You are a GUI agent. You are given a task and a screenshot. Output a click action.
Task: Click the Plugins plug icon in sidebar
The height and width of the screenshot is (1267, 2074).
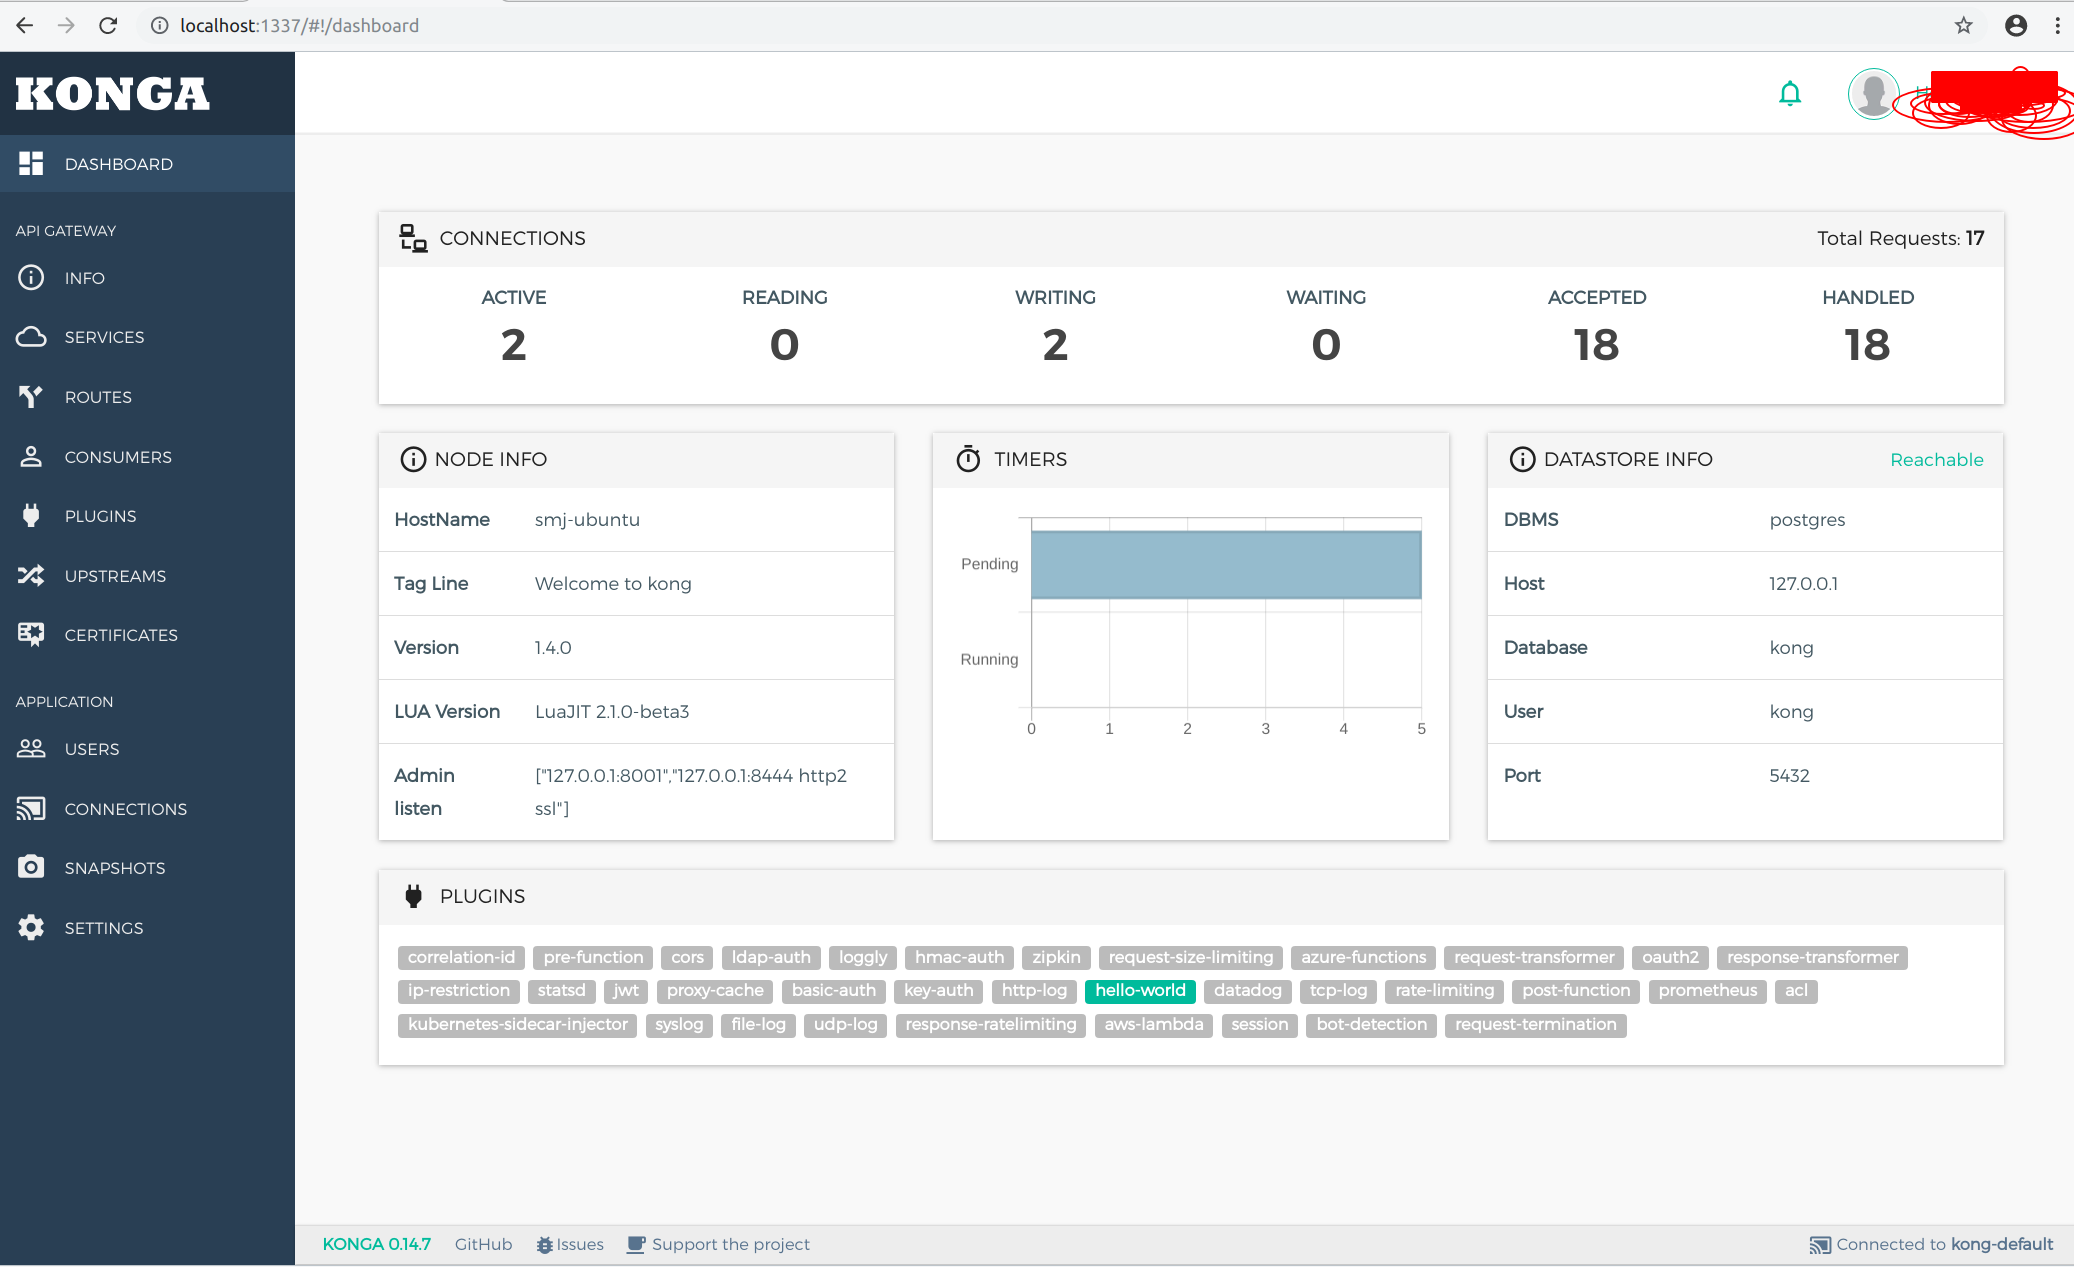click(31, 516)
